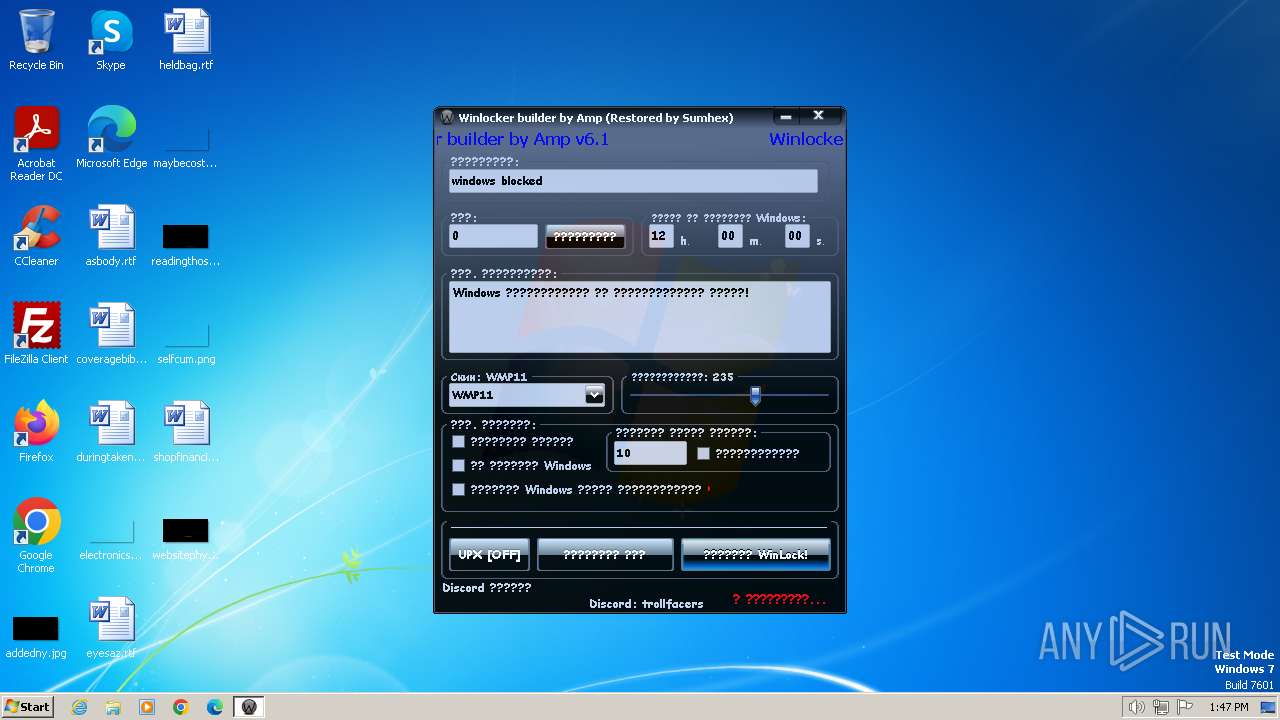Click the WinLock! build button
Screen dimensions: 1280x720
pyautogui.click(x=756, y=554)
